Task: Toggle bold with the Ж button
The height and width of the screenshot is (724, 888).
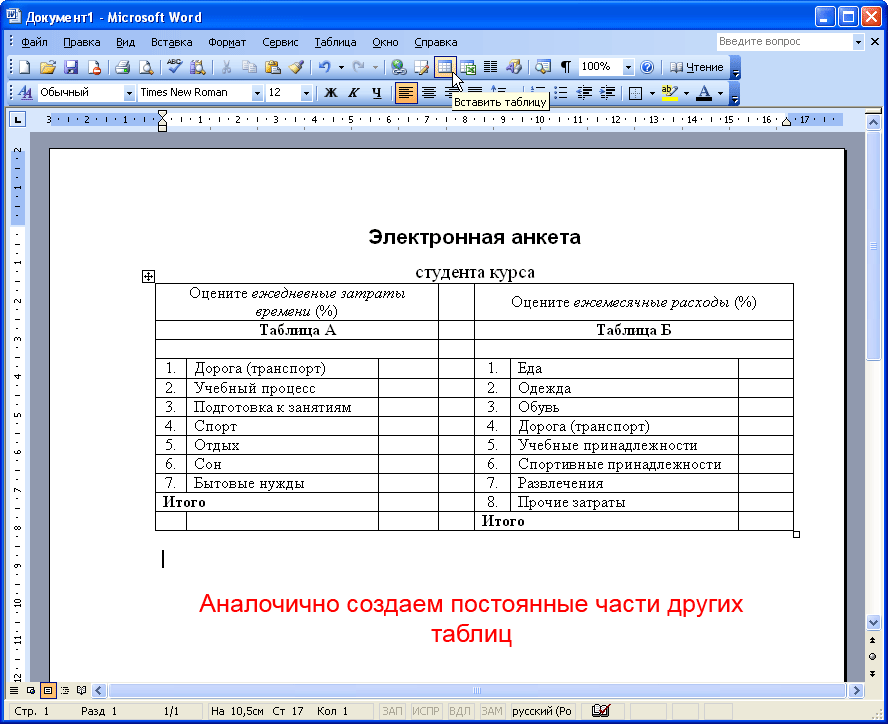Action: 331,92
